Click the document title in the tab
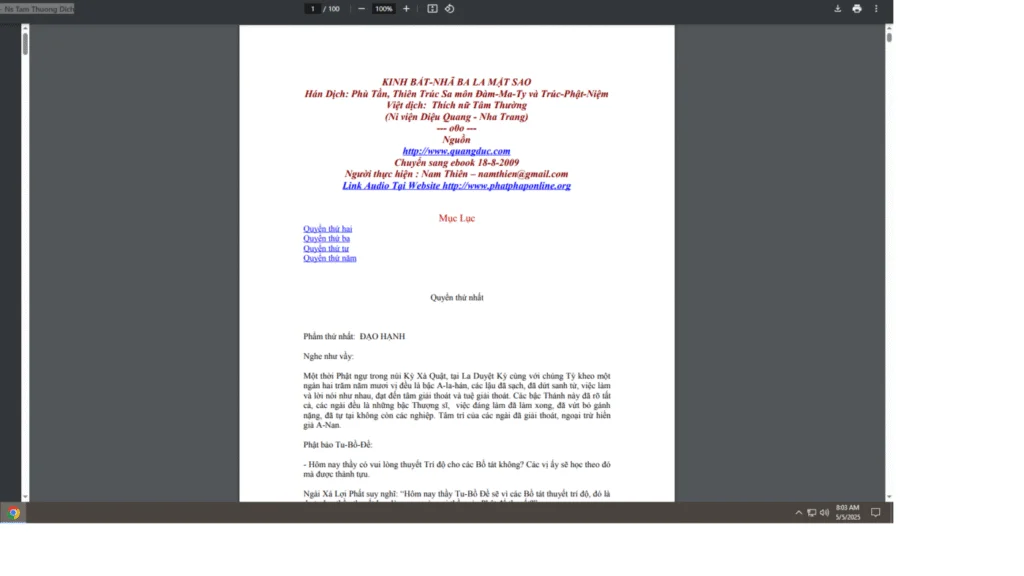The height and width of the screenshot is (576, 1024). click(37, 9)
